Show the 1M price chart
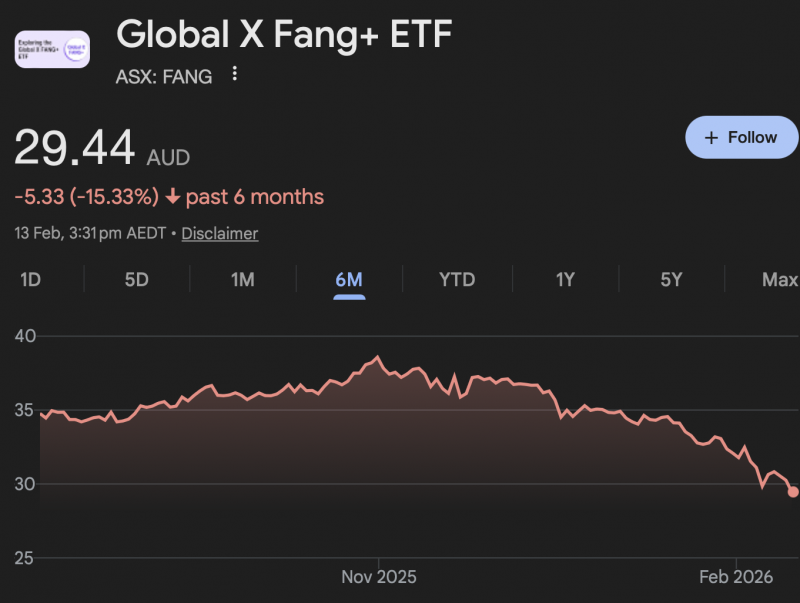Viewport: 800px width, 603px height. 242,279
